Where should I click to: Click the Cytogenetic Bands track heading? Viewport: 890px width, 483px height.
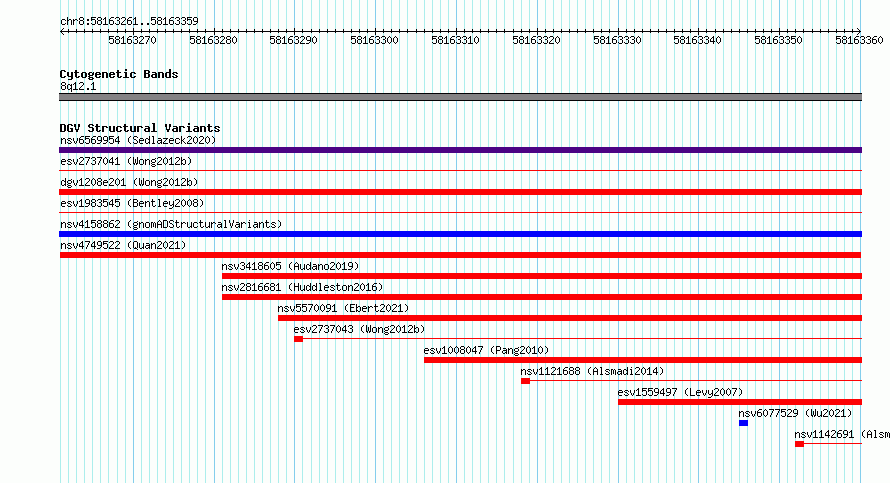click(119, 74)
